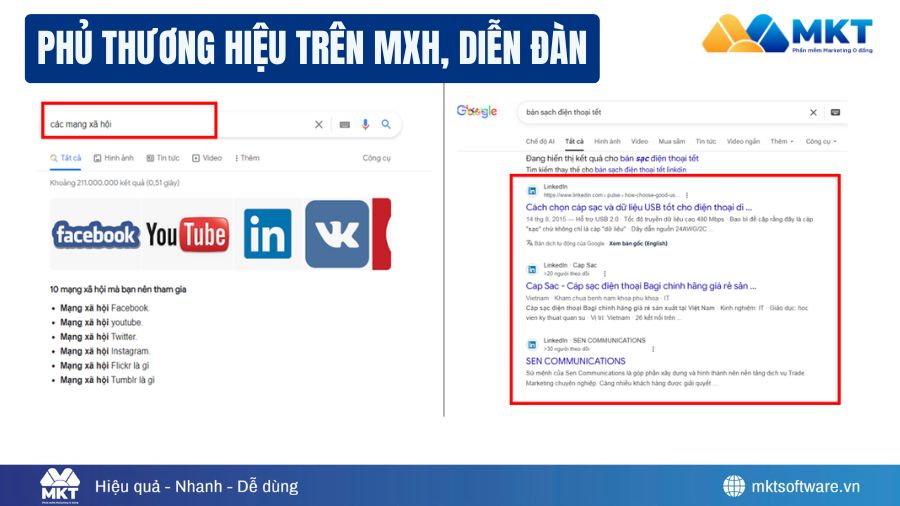This screenshot has width=900, height=506.
Task: Open 'Cách chọn cáp sạc và dữ liệu USB' result
Action: click(638, 207)
